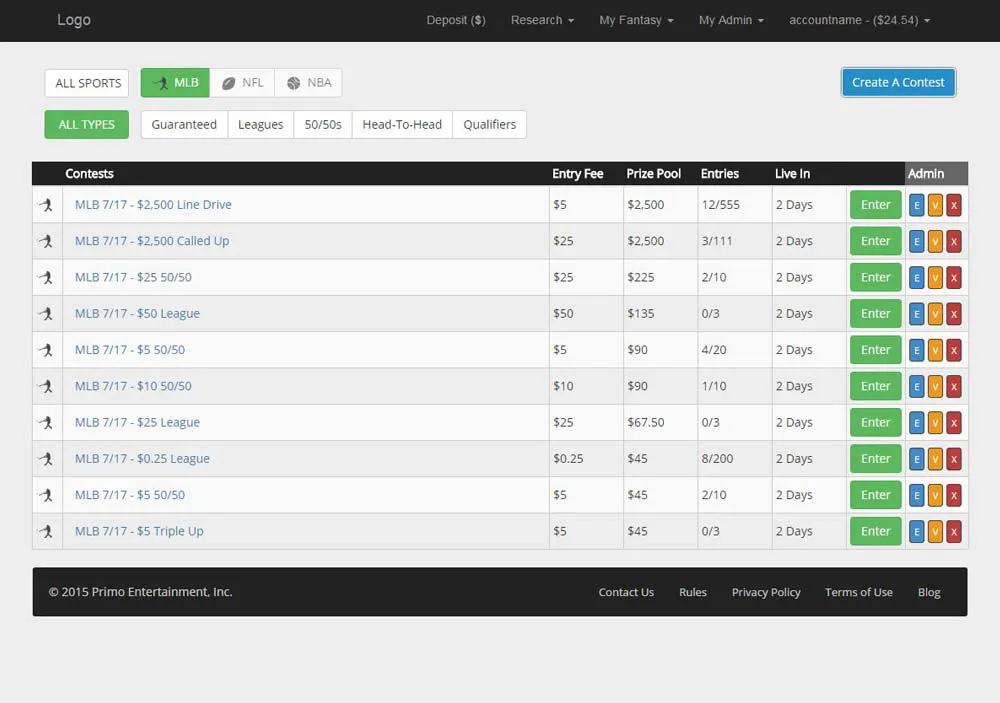Sort by the Prize Pool column header

[653, 174]
